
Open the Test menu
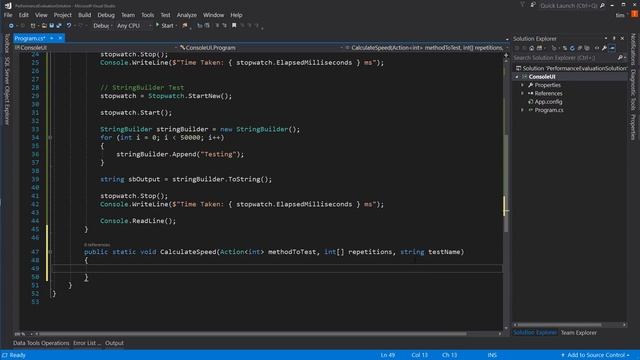(x=165, y=15)
